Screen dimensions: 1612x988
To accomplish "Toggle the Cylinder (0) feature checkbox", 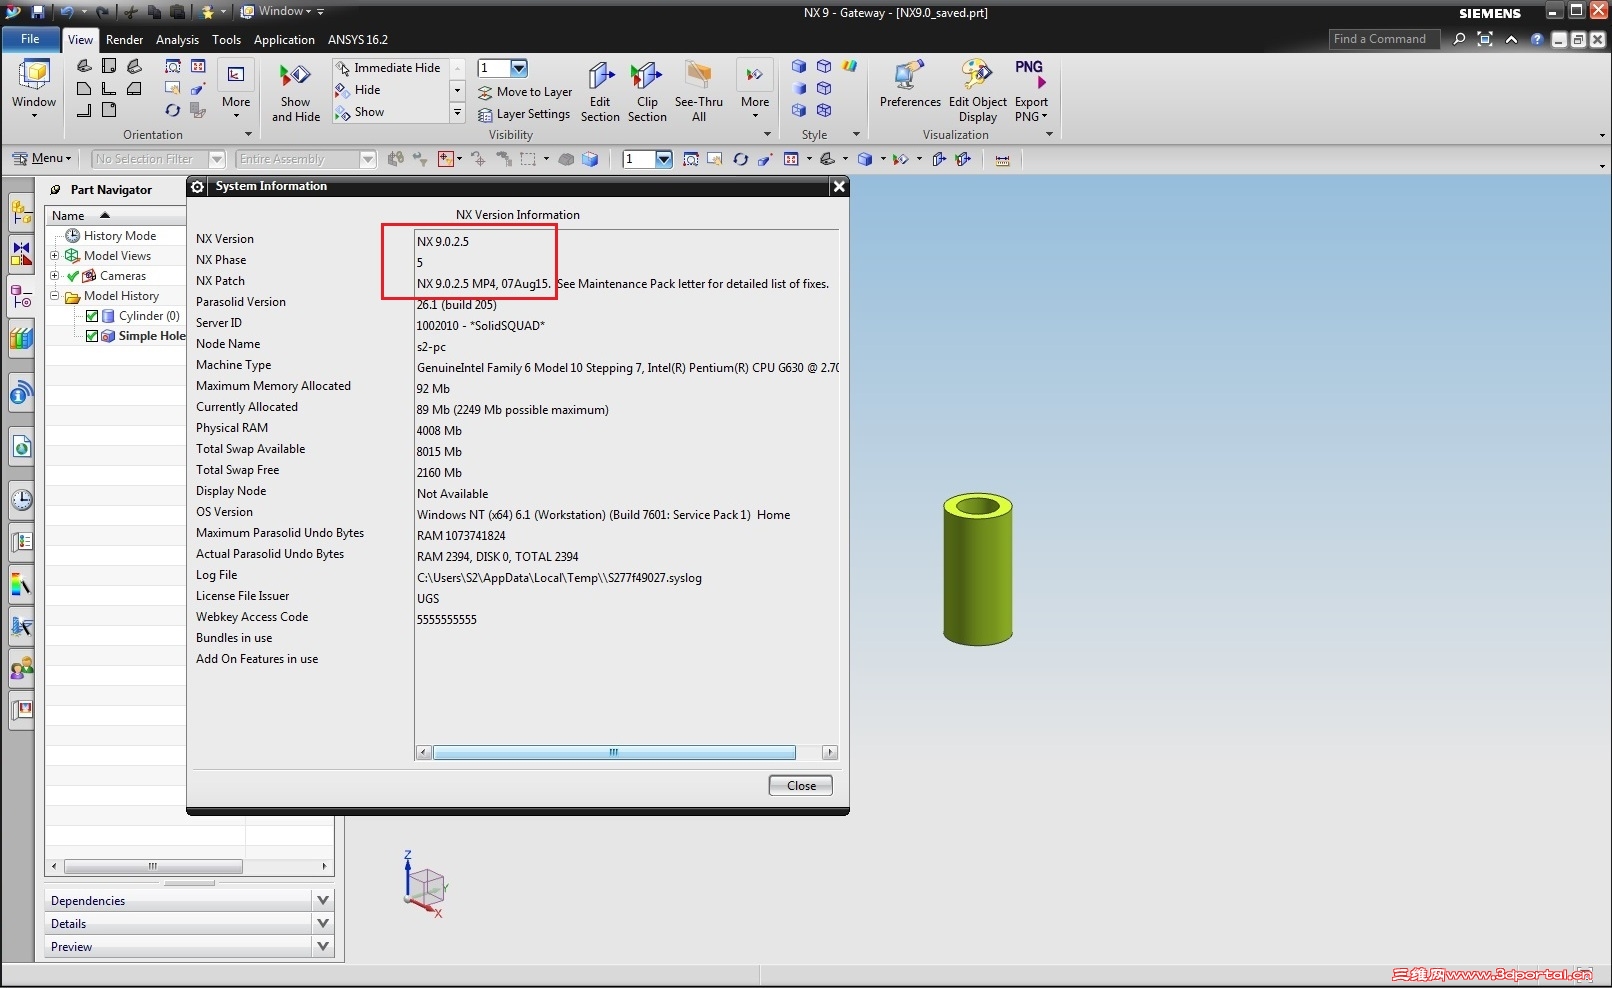I will tap(92, 316).
